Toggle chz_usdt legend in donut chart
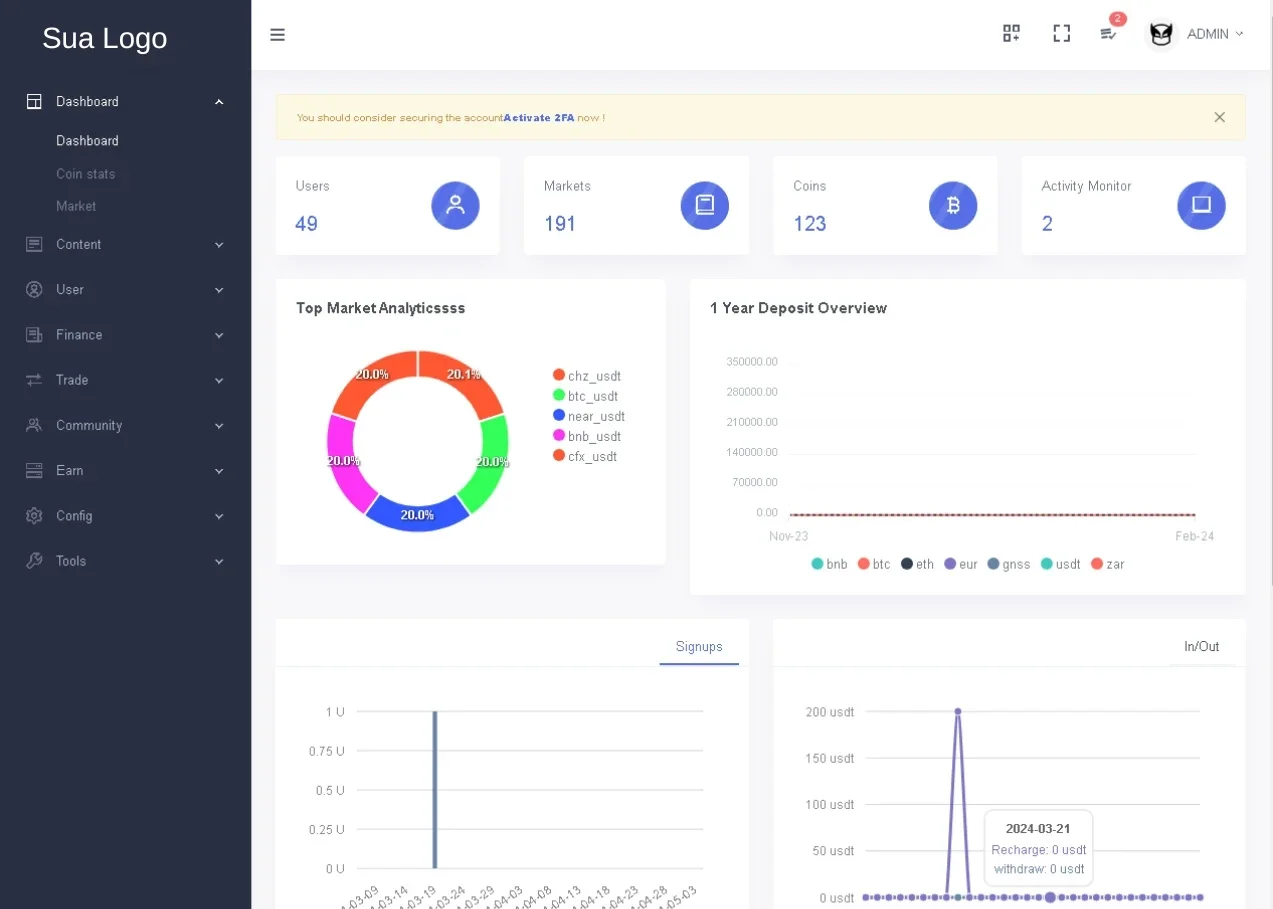The image size is (1273, 909). (587, 376)
